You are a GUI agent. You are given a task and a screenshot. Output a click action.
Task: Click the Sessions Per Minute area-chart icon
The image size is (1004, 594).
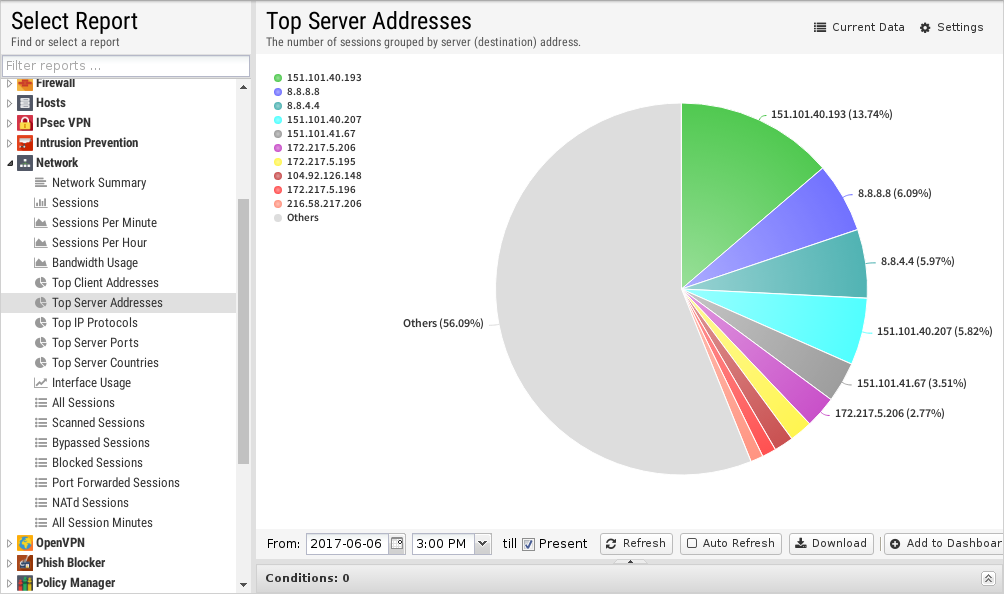[40, 223]
